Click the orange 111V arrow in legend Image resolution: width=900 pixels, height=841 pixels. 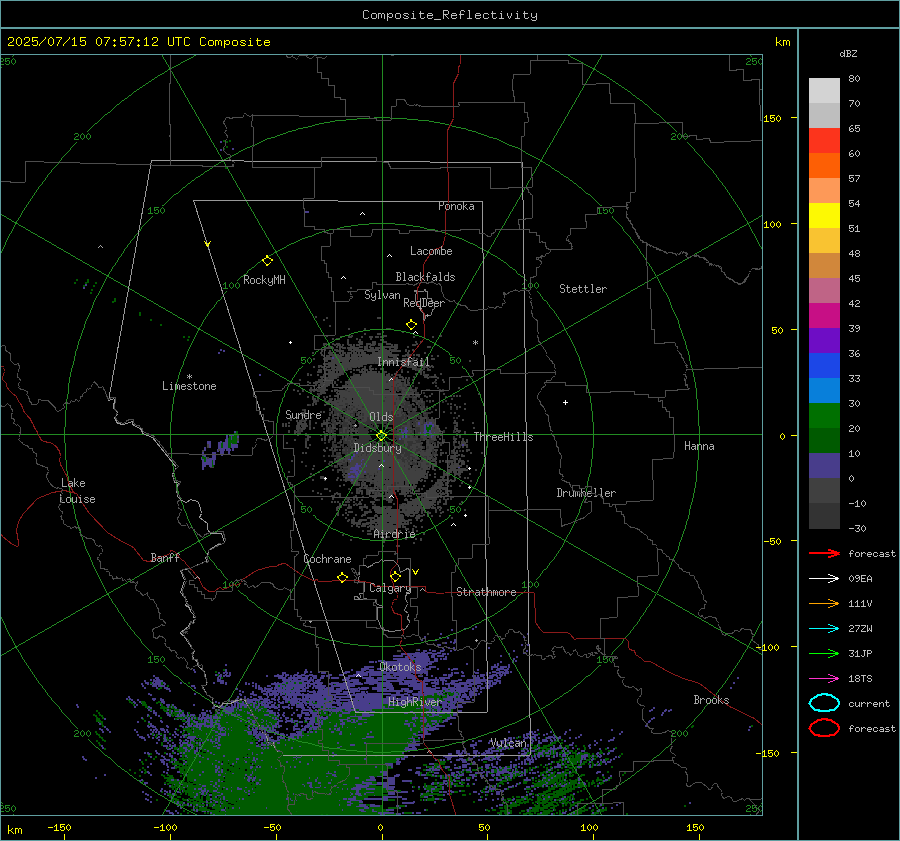[824, 603]
